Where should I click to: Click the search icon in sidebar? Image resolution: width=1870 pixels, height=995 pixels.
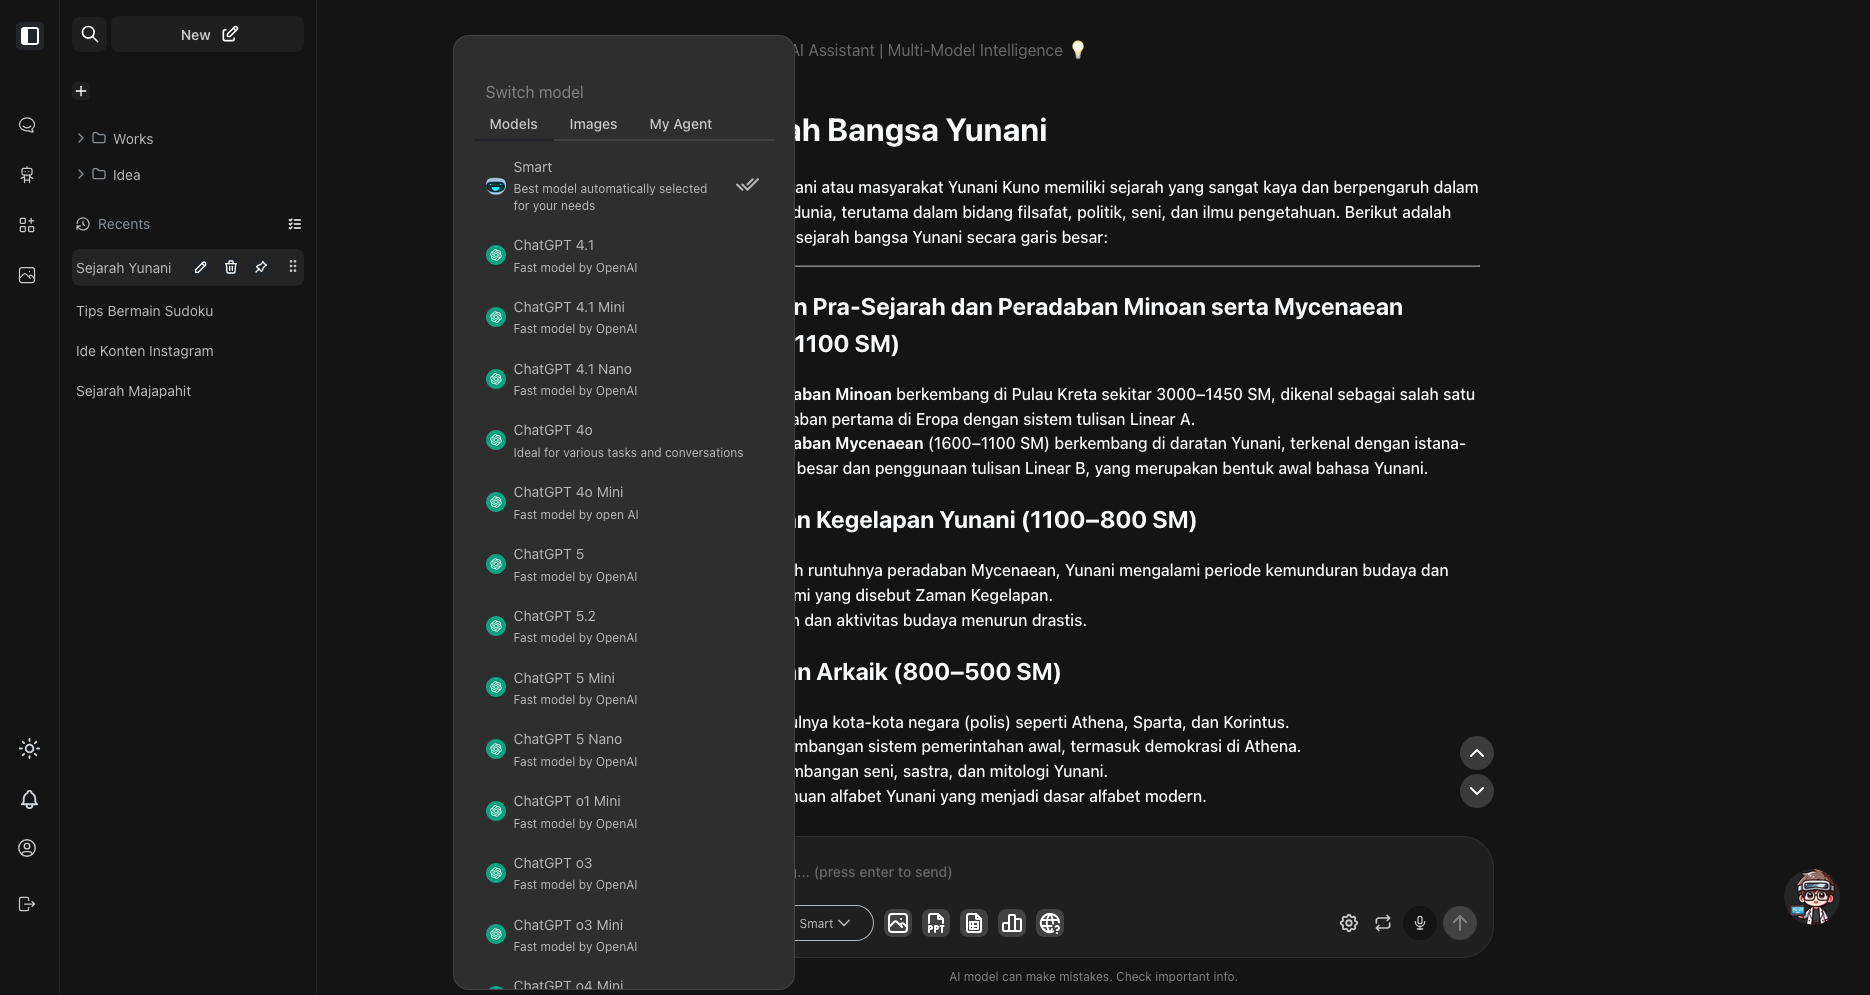[x=90, y=34]
